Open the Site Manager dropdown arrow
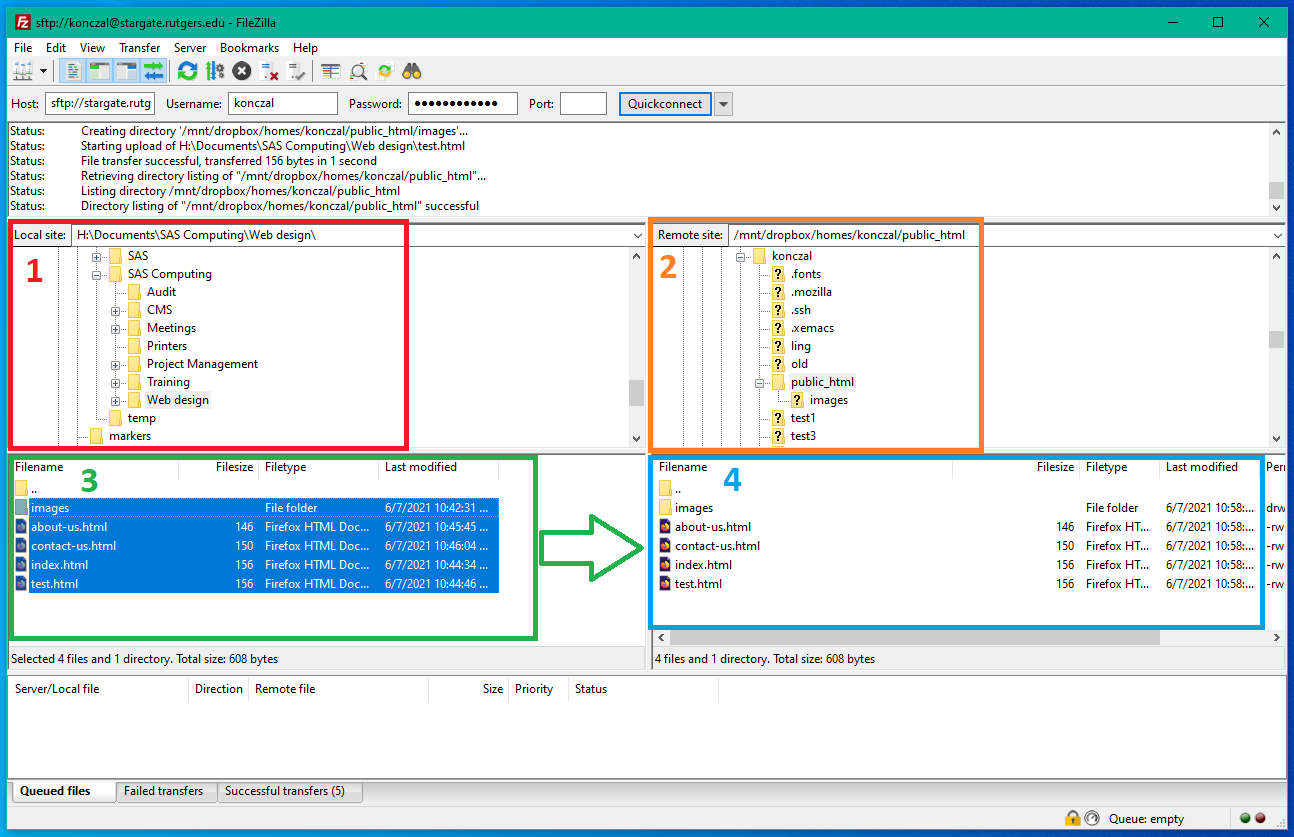 coord(43,71)
